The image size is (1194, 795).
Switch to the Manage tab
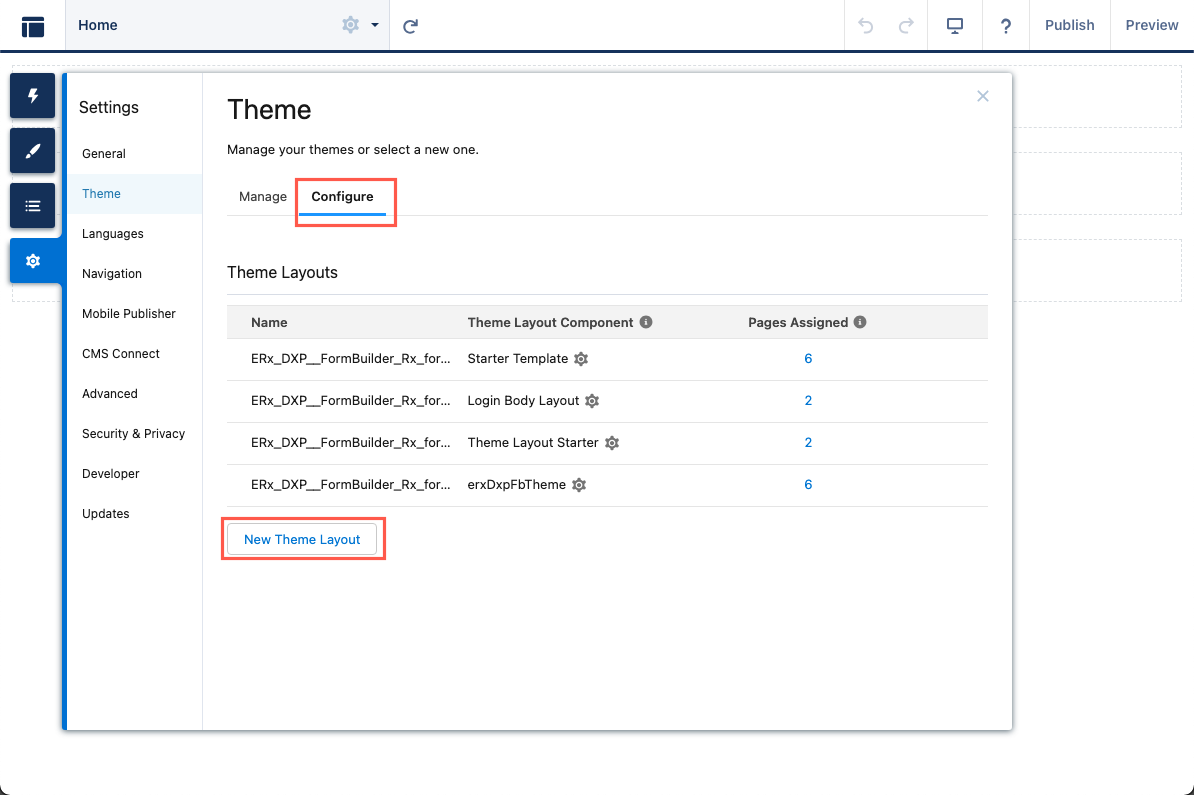[x=263, y=197]
